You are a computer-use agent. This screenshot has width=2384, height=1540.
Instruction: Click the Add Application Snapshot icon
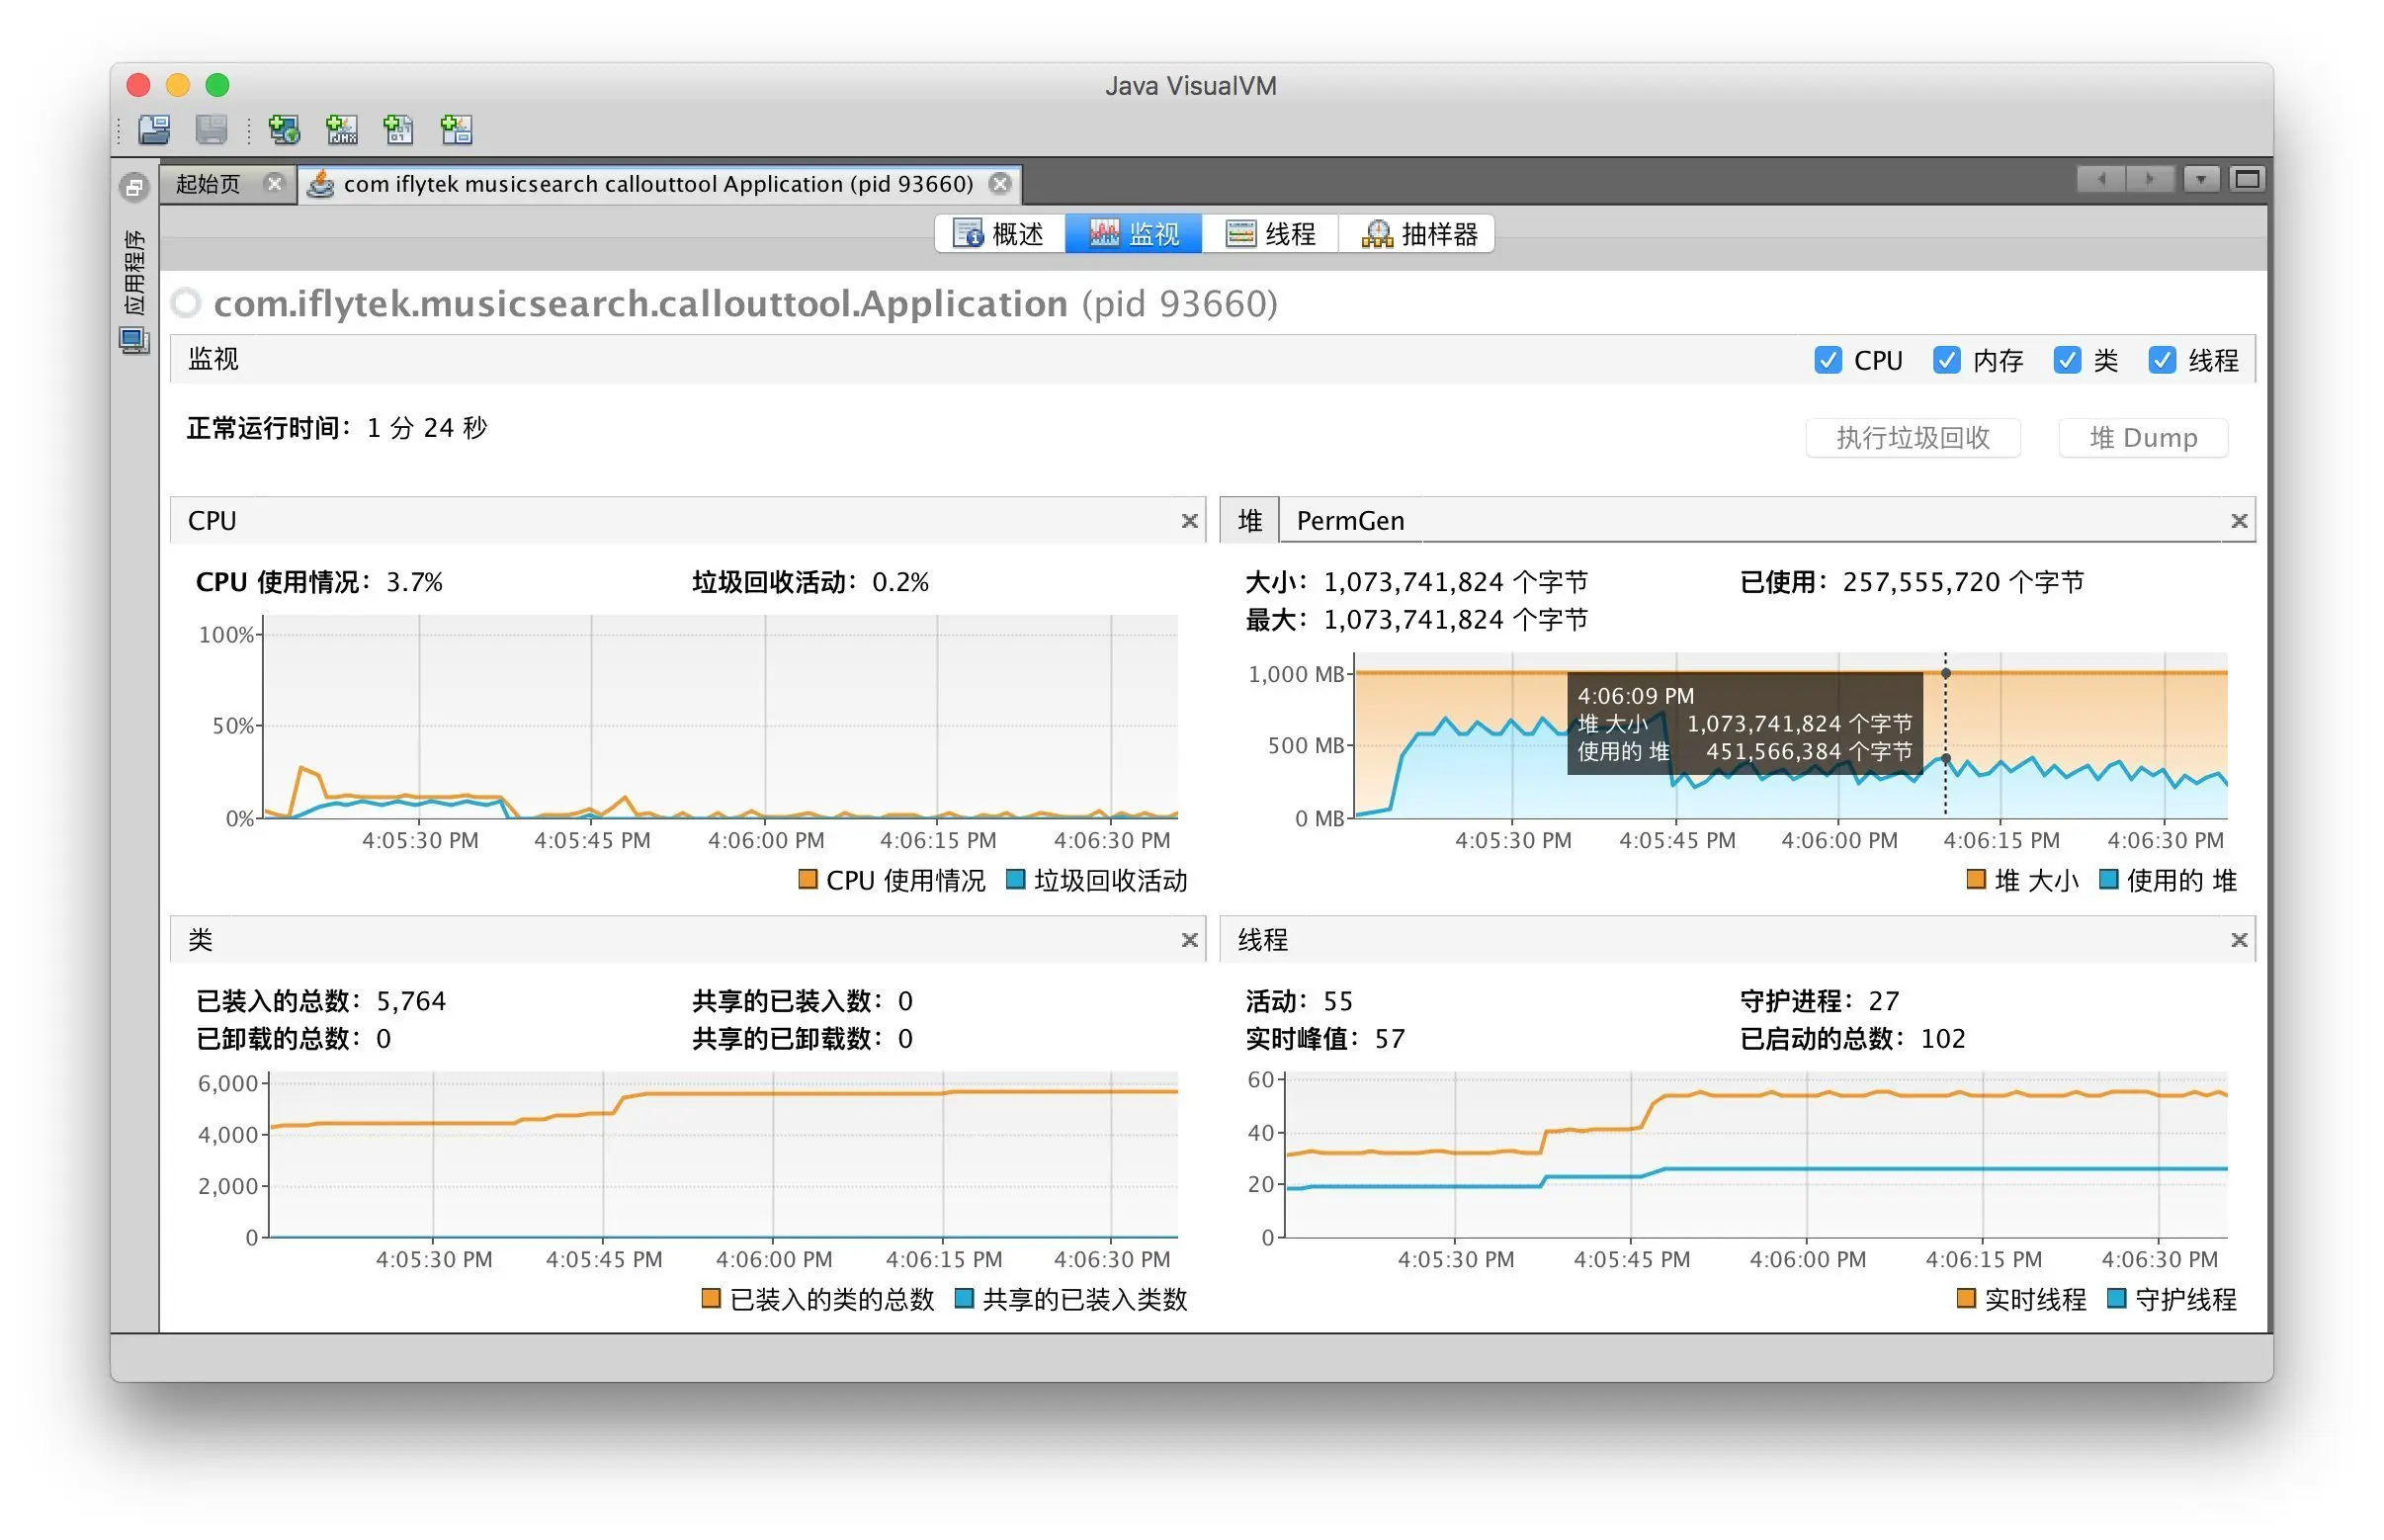[x=456, y=129]
